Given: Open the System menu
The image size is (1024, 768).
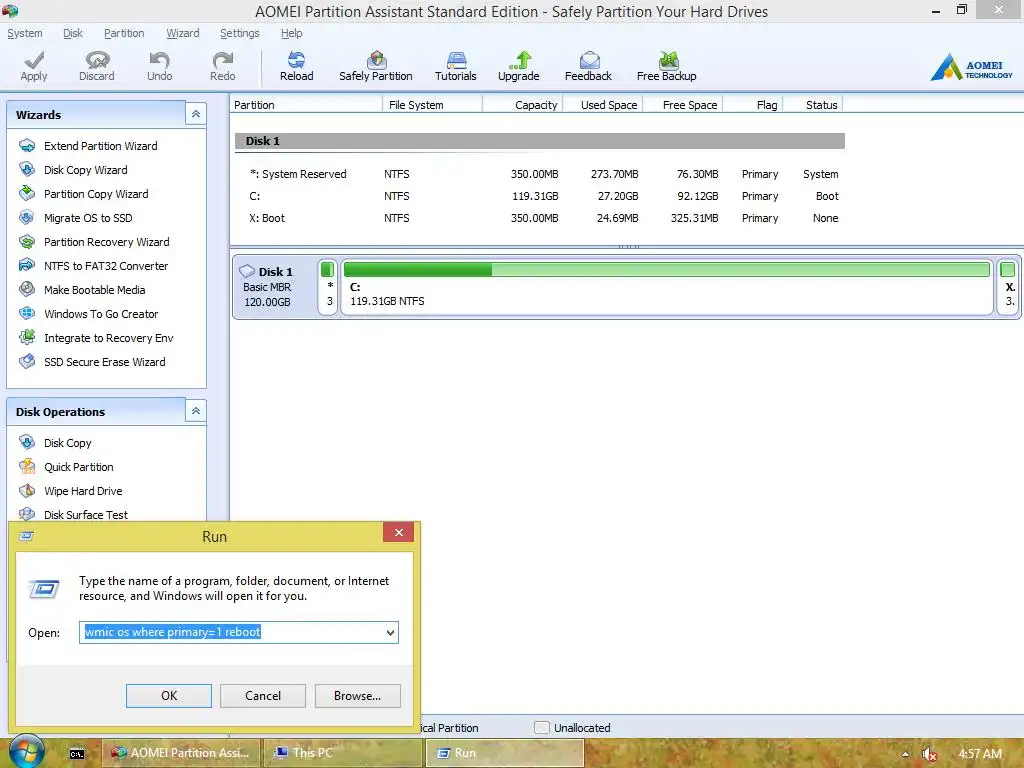Looking at the screenshot, I should tap(25, 33).
